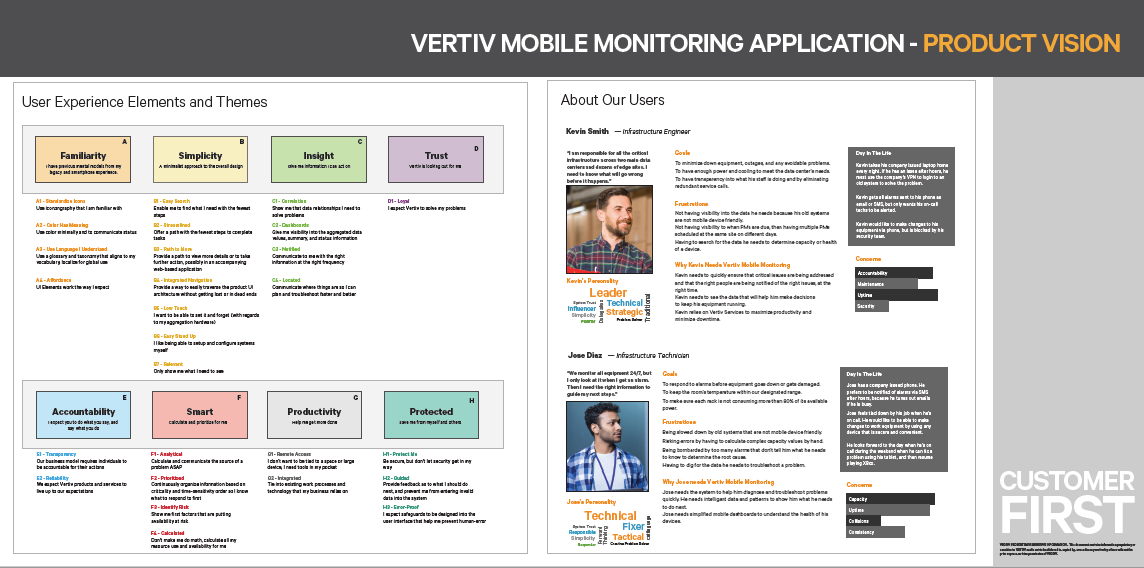The width and height of the screenshot is (1144, 568).
Task: Open the pink Smart theme card
Action: pos(200,415)
